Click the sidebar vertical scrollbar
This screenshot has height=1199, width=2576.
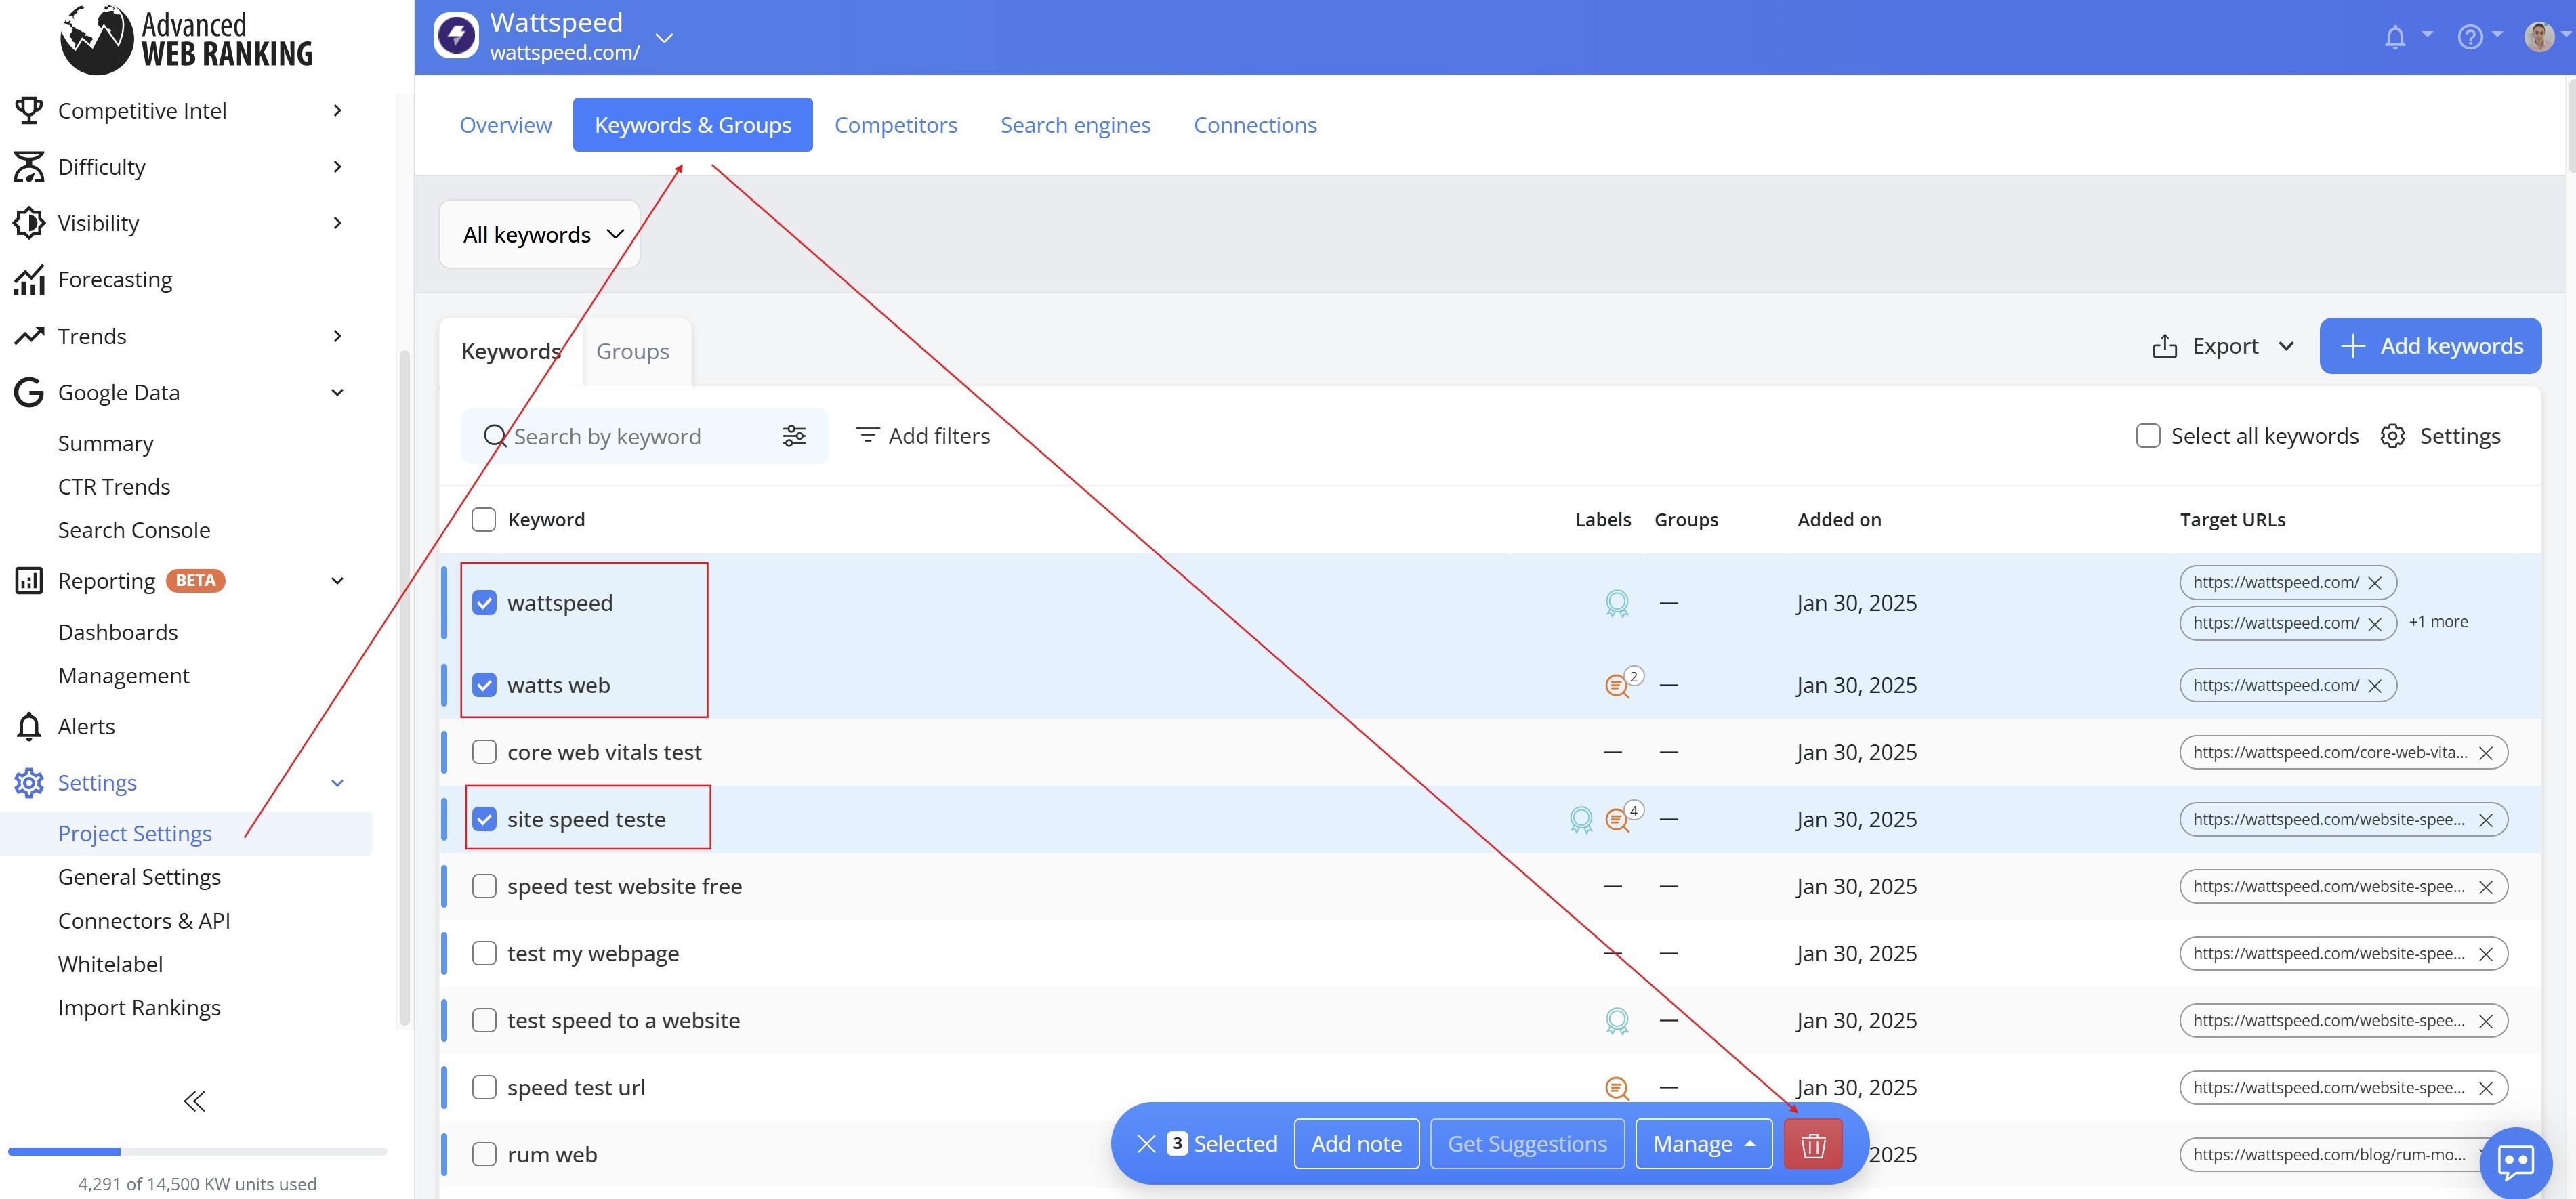point(405,688)
